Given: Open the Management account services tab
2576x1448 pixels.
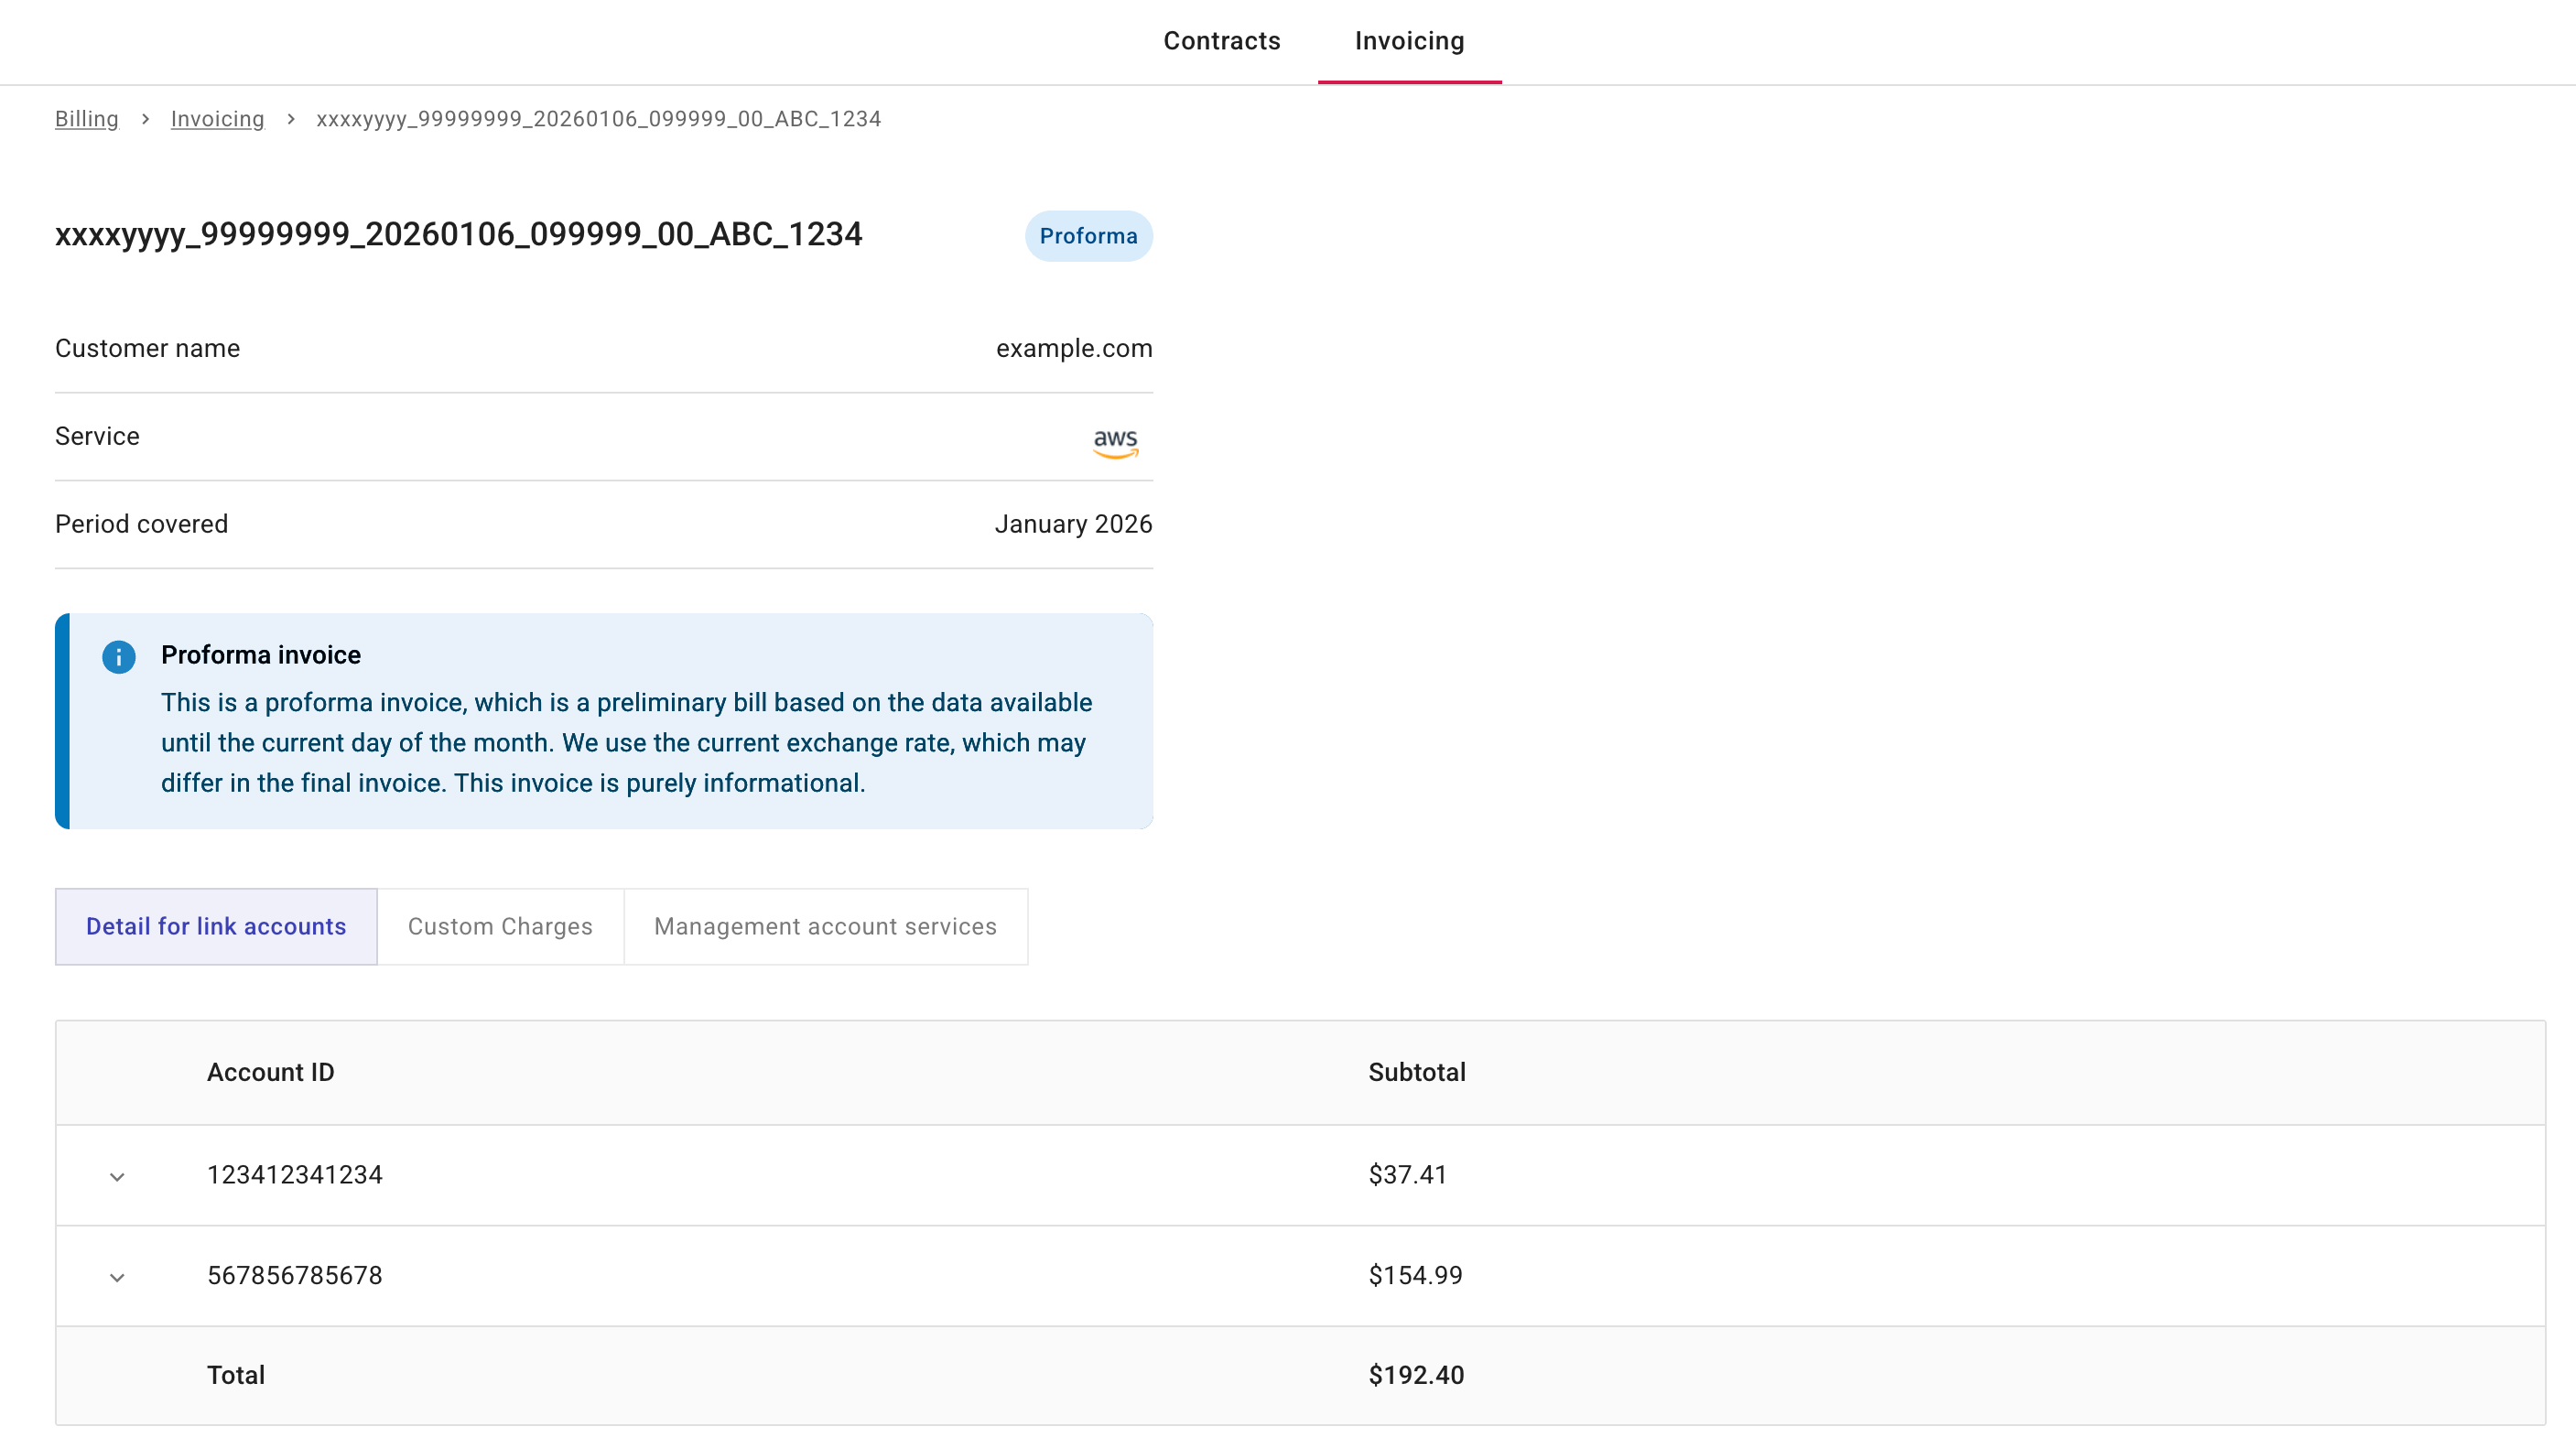Looking at the screenshot, I should (825, 926).
